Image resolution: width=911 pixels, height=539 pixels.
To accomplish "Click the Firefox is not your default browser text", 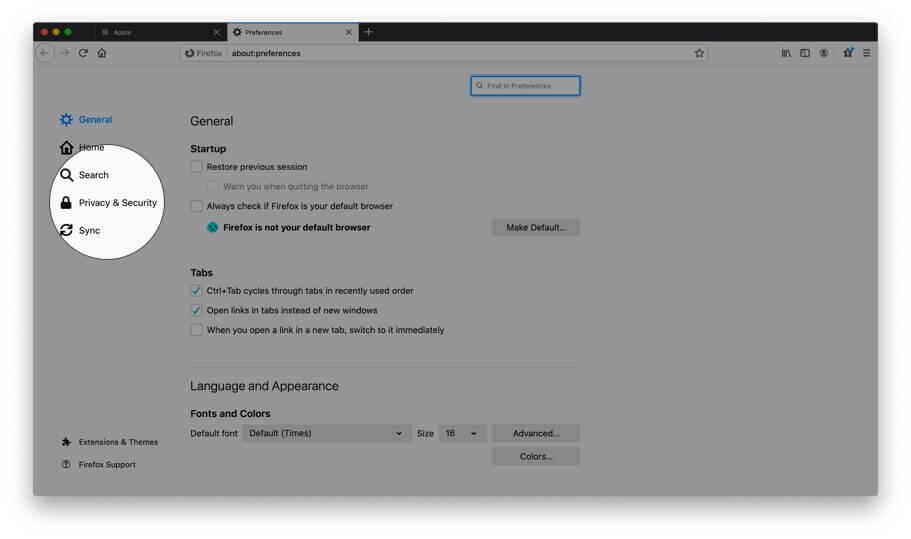I will pyautogui.click(x=297, y=228).
